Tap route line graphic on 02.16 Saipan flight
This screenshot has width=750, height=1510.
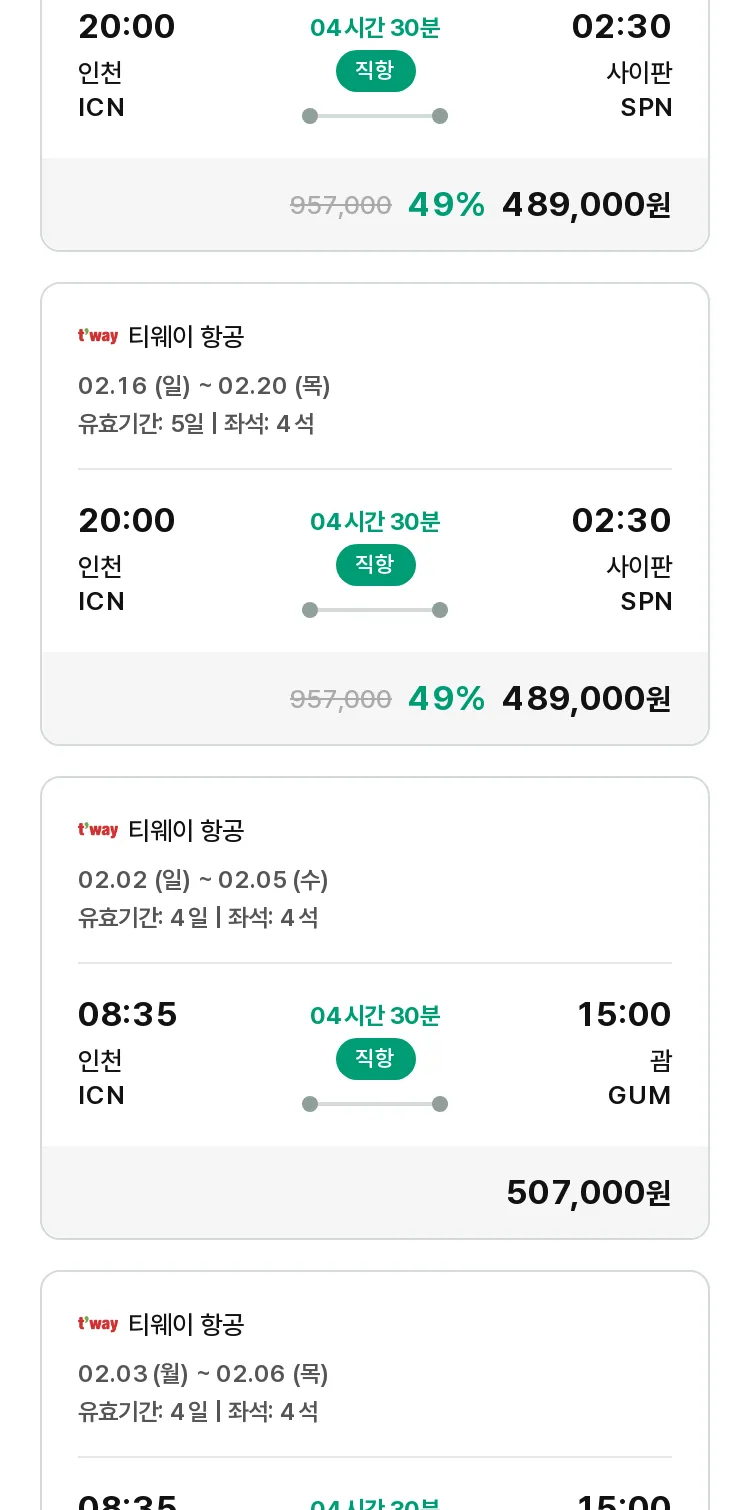pyautogui.click(x=375, y=610)
